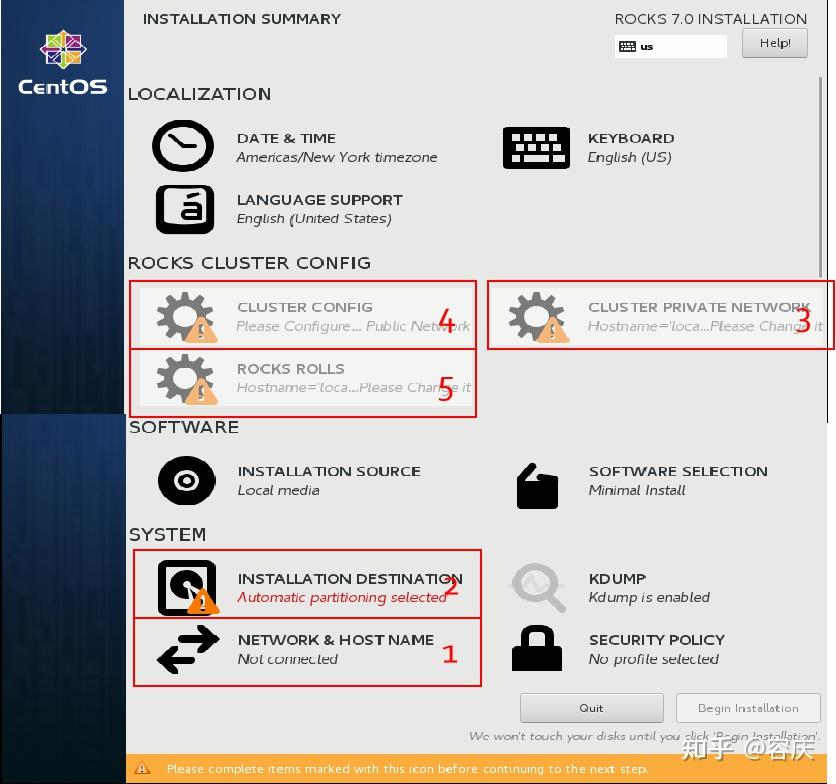Open the Installation Destination disk icon
Screen dimensions: 836x784
pyautogui.click(x=188, y=588)
